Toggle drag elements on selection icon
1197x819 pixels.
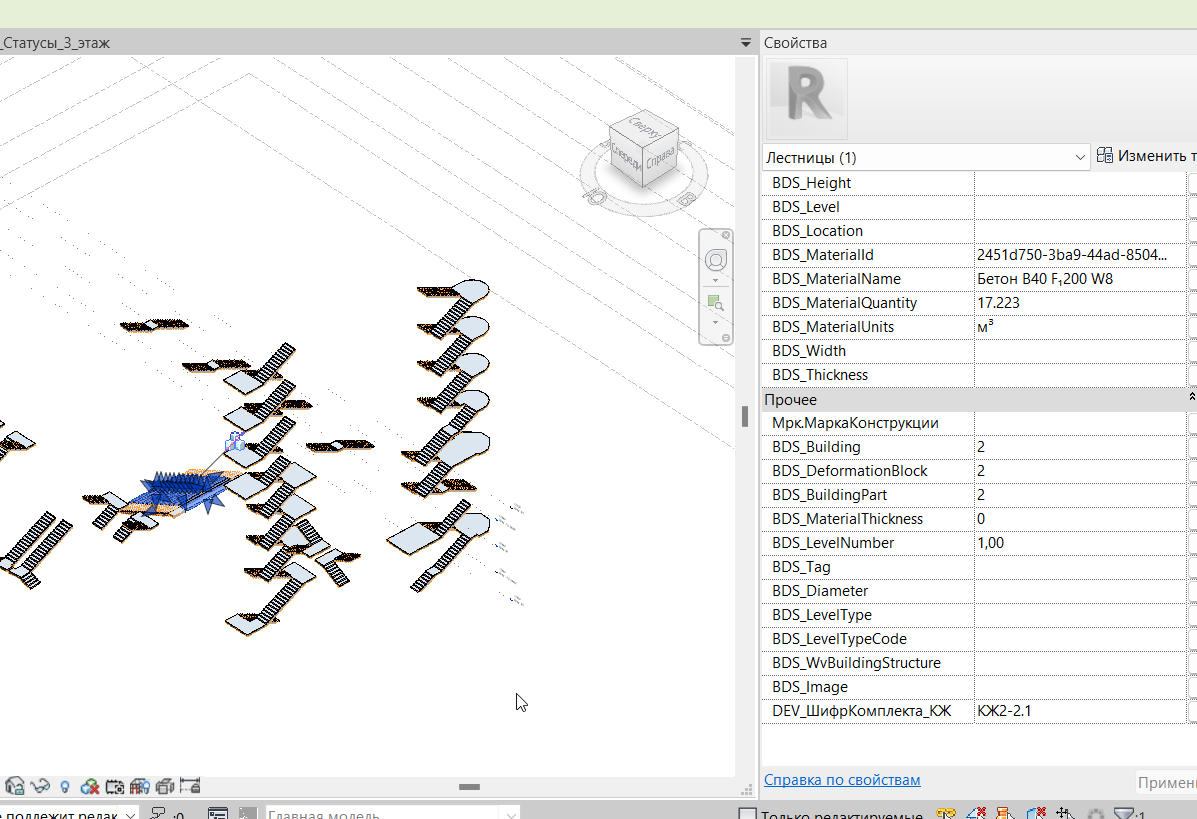(1065, 814)
